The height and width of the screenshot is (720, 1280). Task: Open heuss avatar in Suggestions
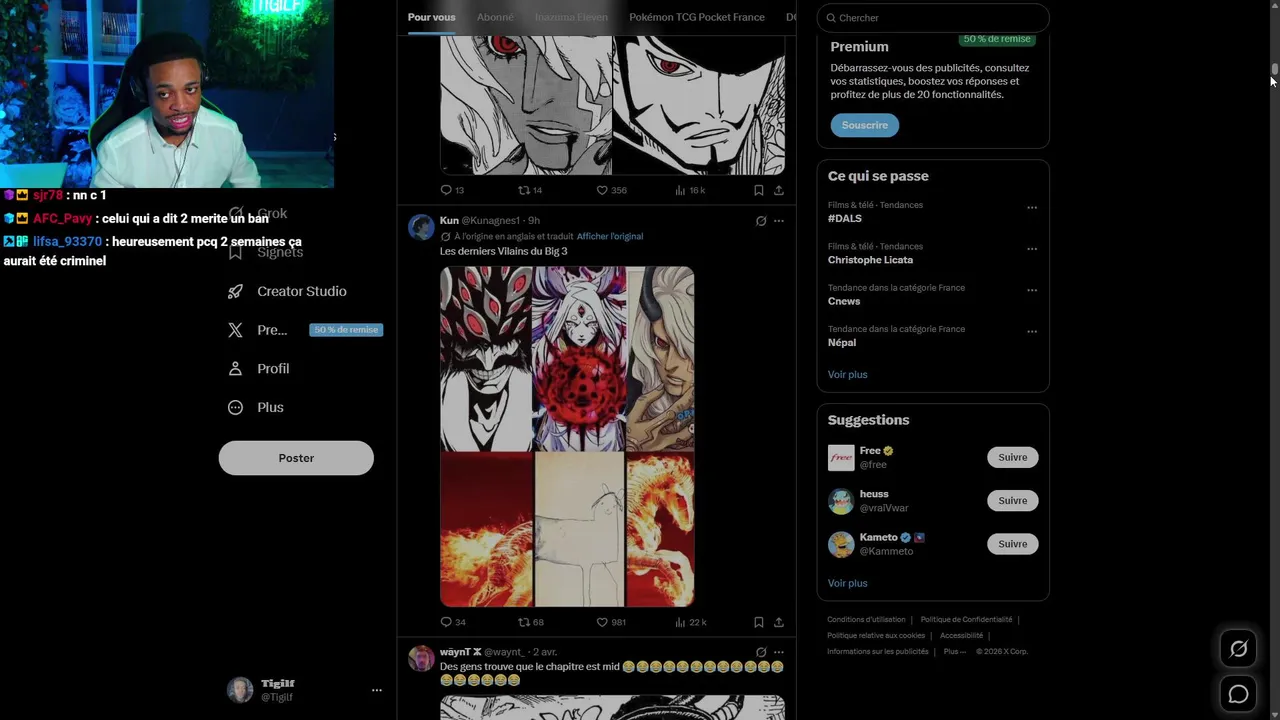pos(841,501)
